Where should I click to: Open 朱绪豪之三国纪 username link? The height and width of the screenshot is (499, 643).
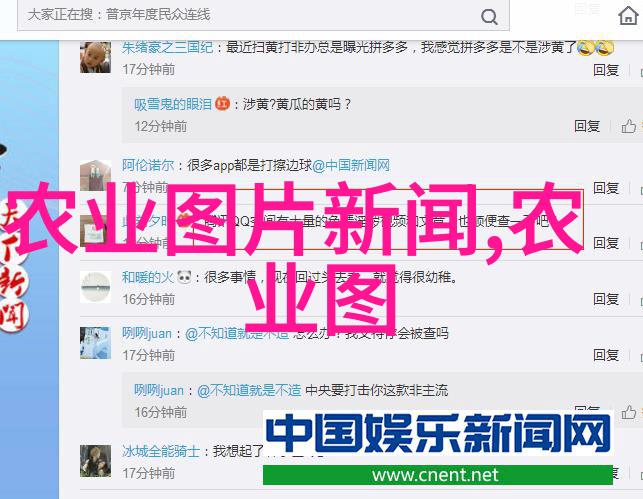167,48
